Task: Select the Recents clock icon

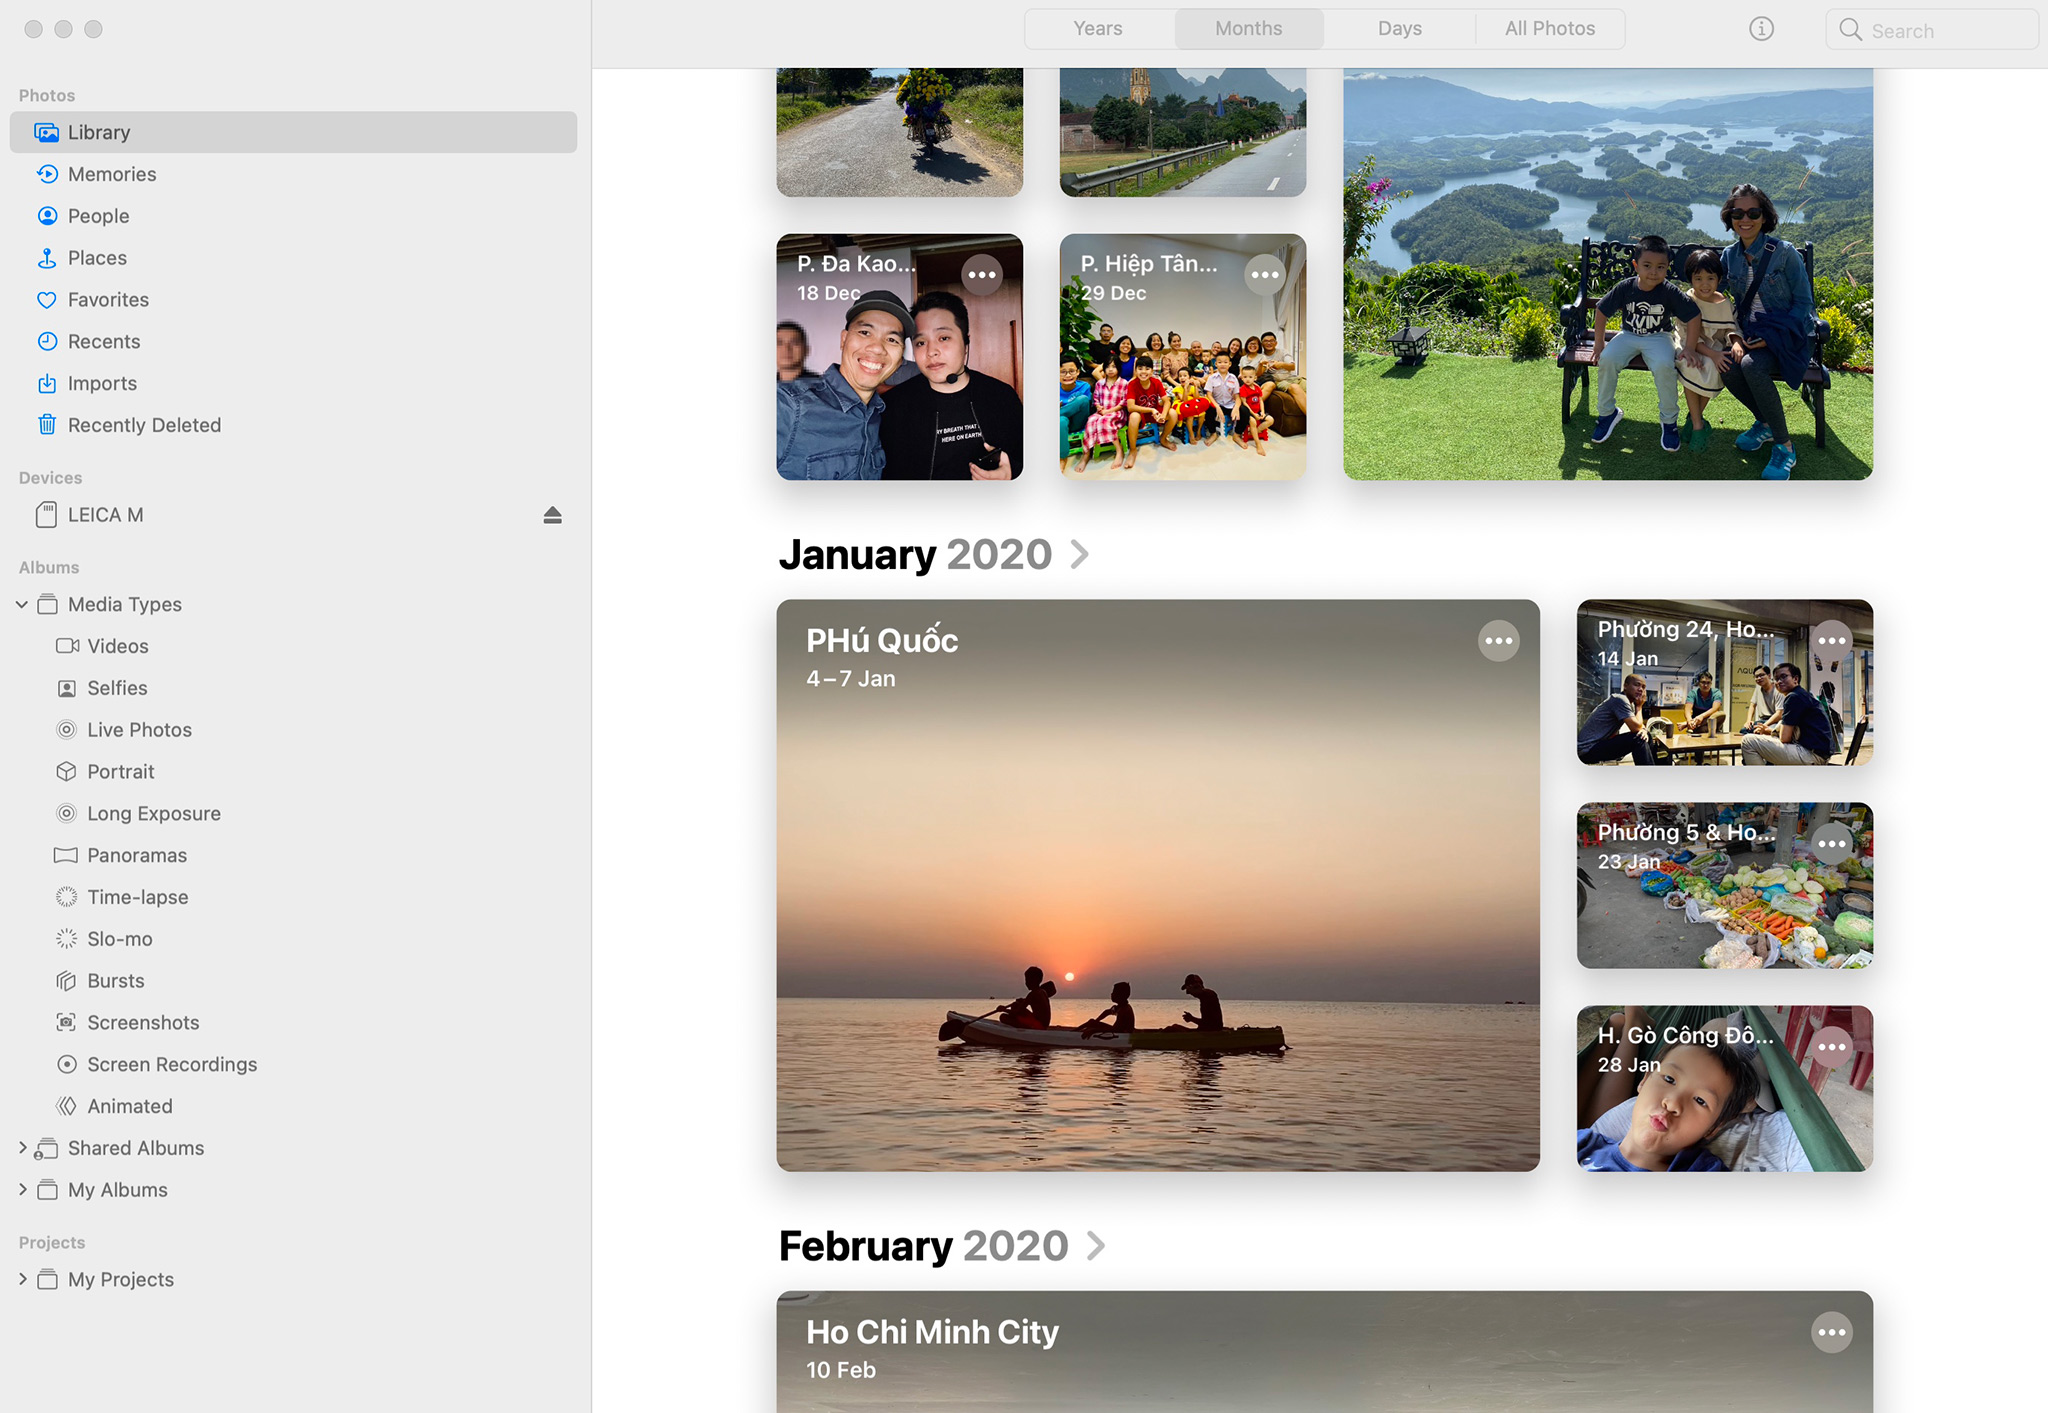Action: (47, 342)
